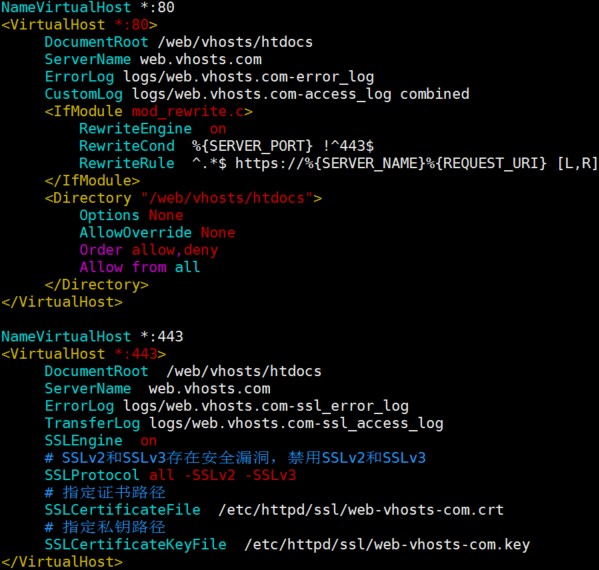Click "all -SSLv2 -SSLv3" after SSLProtocol
The image size is (599, 570).
click(x=222, y=475)
